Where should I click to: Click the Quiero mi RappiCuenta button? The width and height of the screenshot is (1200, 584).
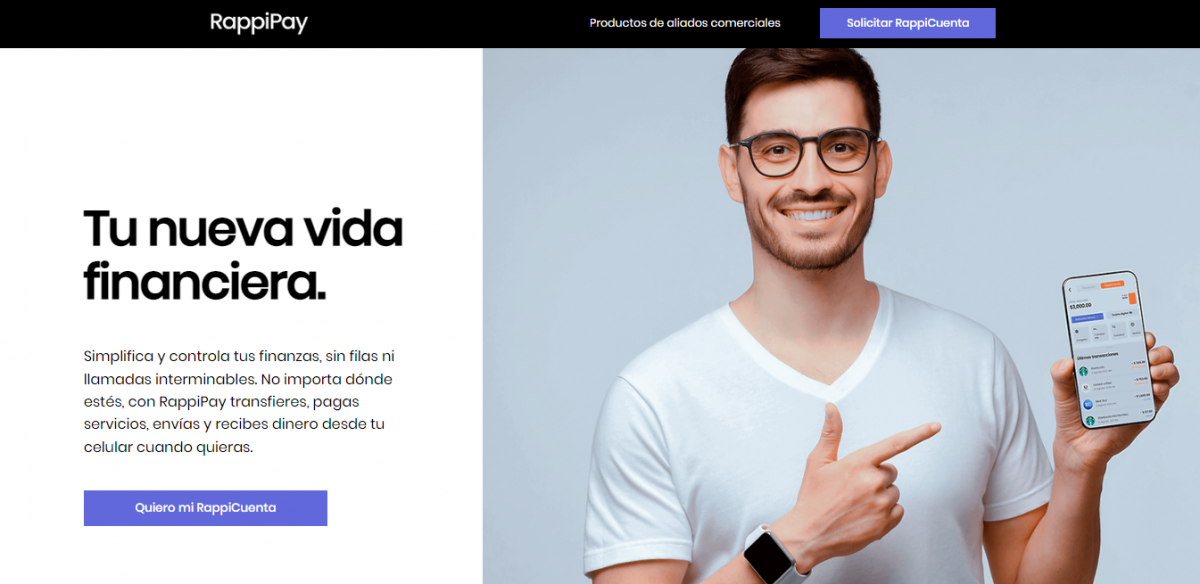(205, 508)
